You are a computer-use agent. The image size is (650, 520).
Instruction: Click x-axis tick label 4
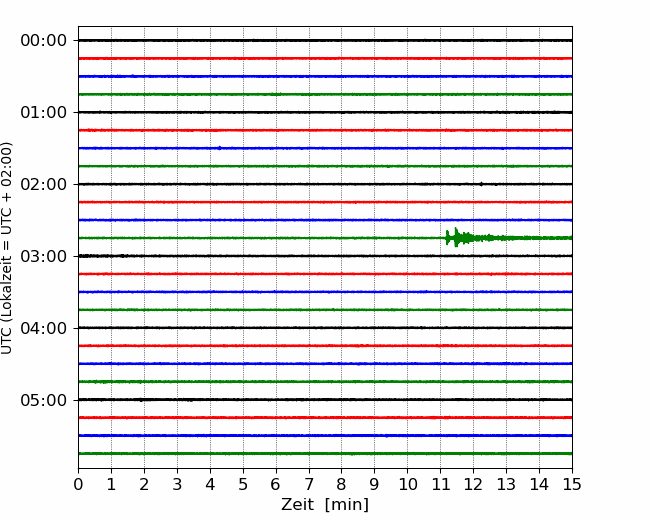pyautogui.click(x=210, y=484)
